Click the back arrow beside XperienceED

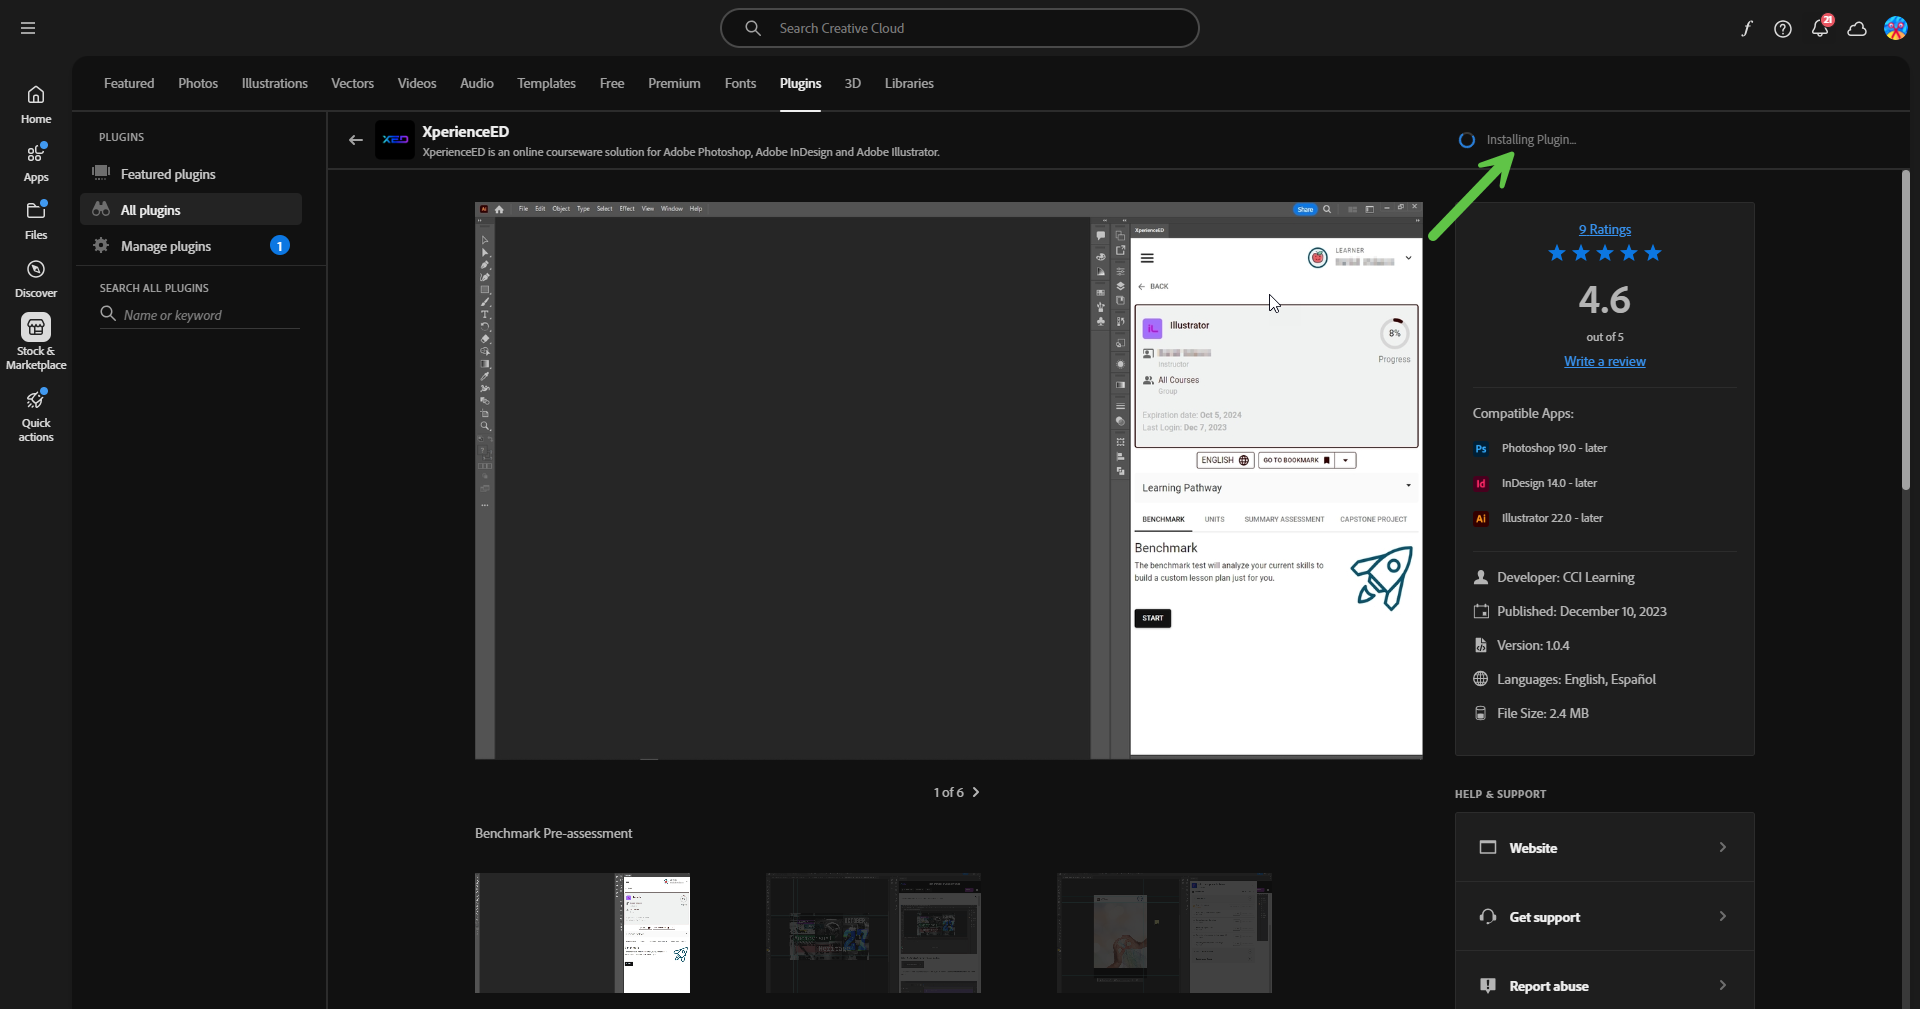point(355,140)
